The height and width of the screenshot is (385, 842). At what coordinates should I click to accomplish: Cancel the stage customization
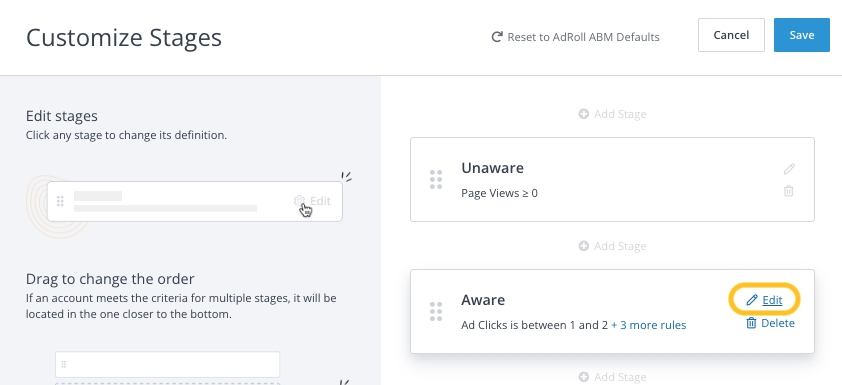coord(731,35)
